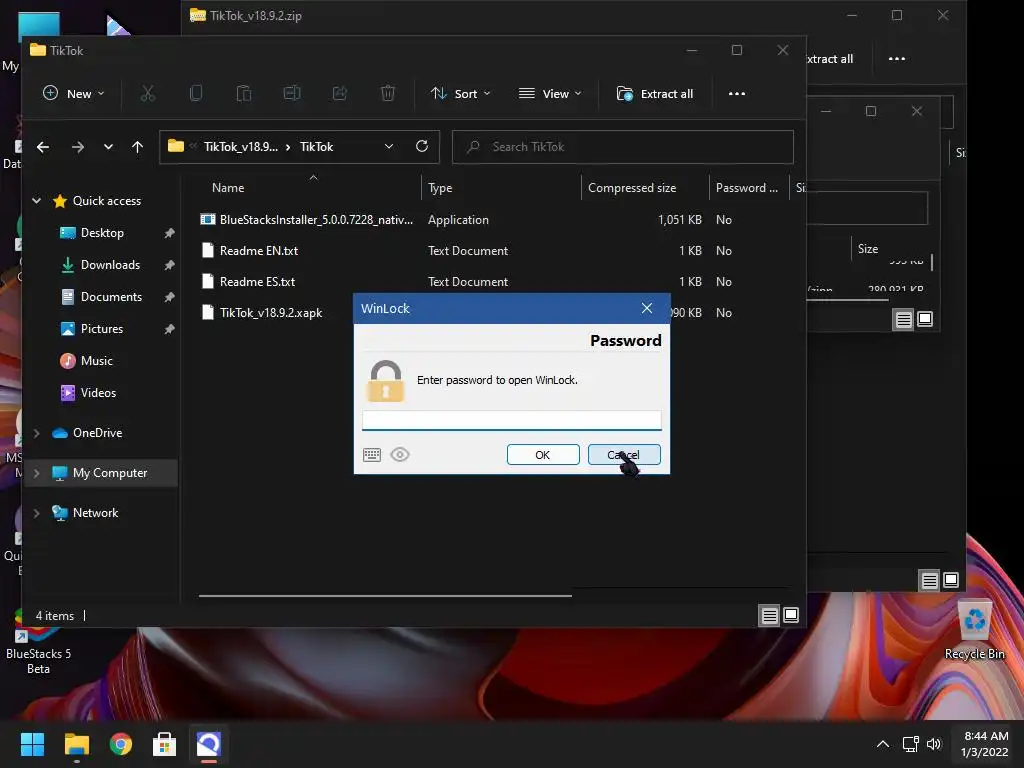
Task: Go up one folder level arrow
Action: click(x=137, y=147)
